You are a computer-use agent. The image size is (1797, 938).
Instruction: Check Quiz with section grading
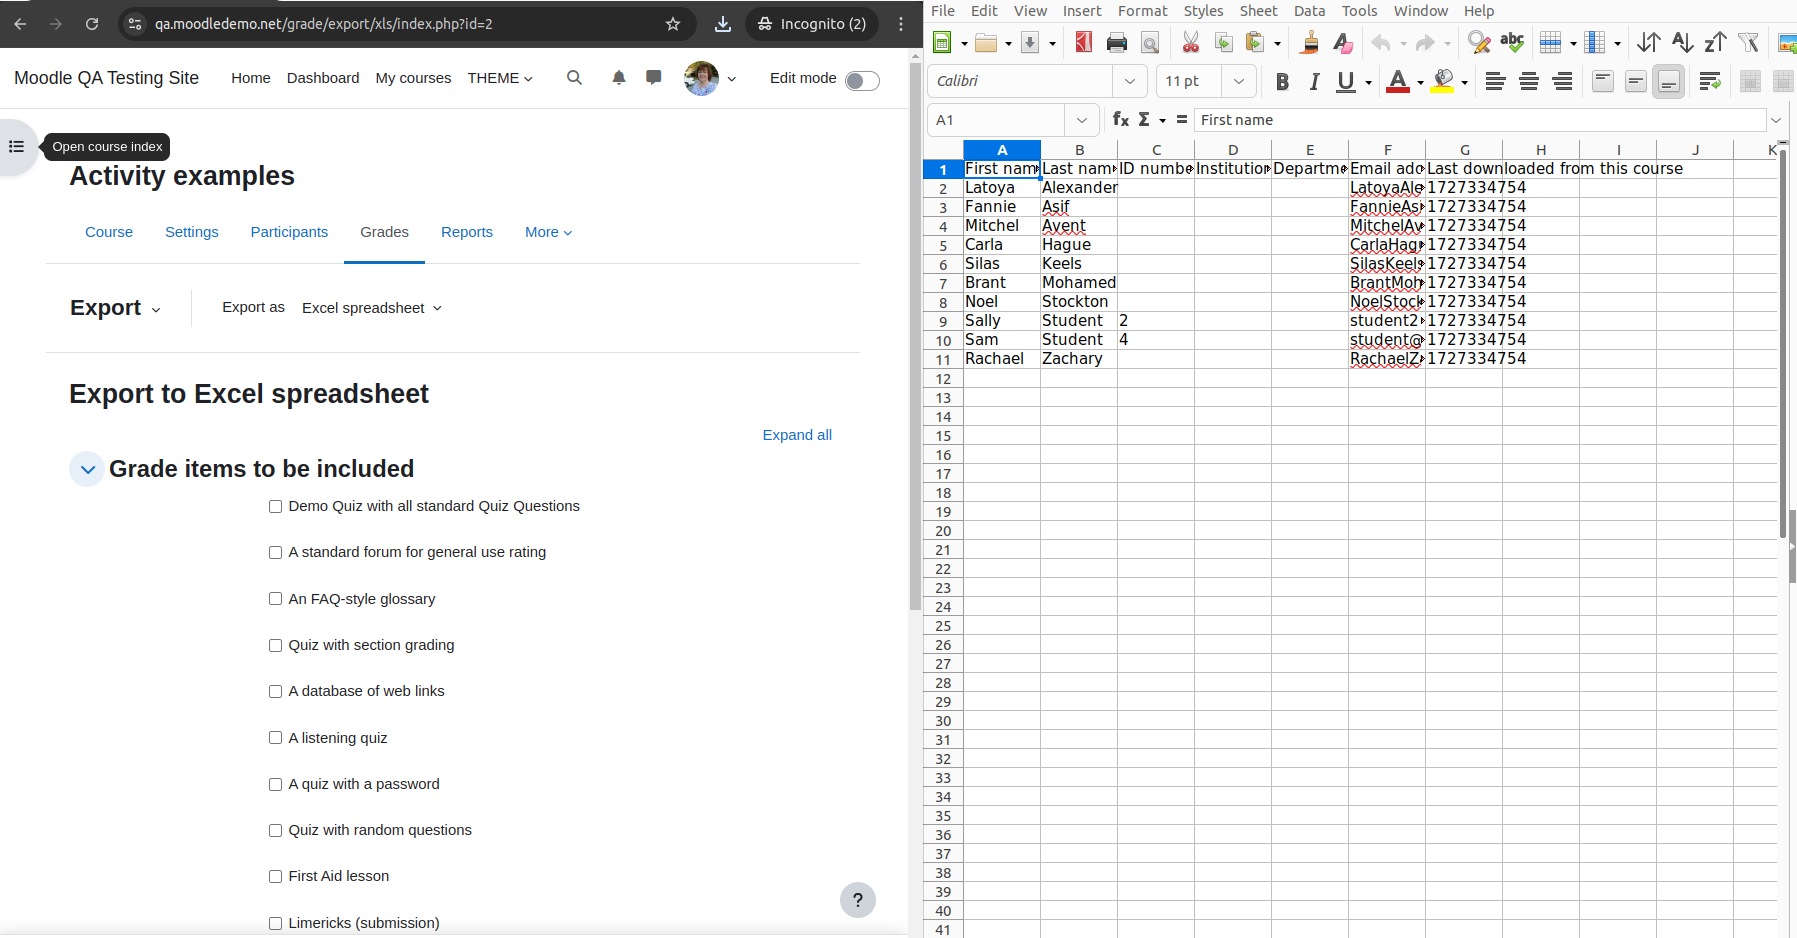(x=275, y=646)
